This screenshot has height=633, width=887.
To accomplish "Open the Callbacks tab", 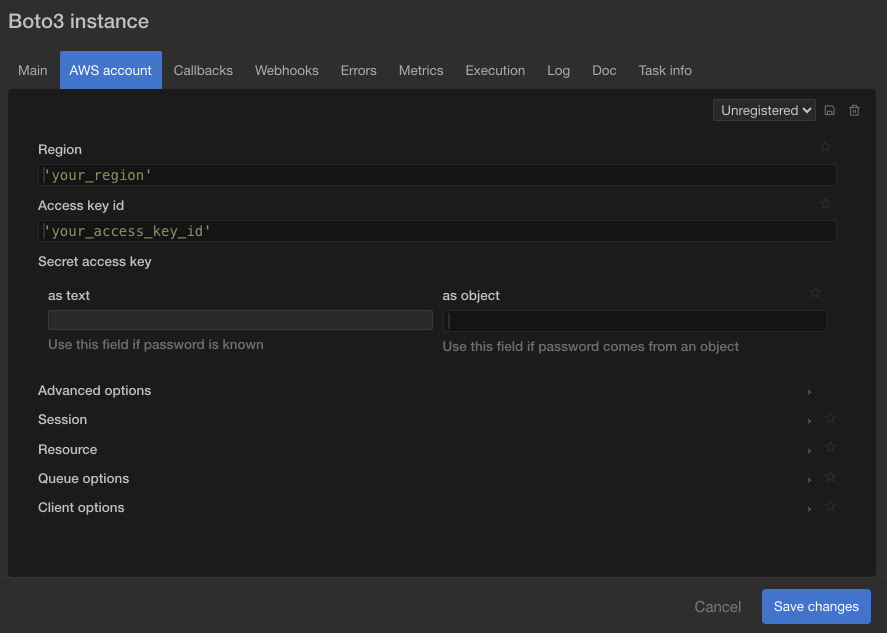I will 203,71.
